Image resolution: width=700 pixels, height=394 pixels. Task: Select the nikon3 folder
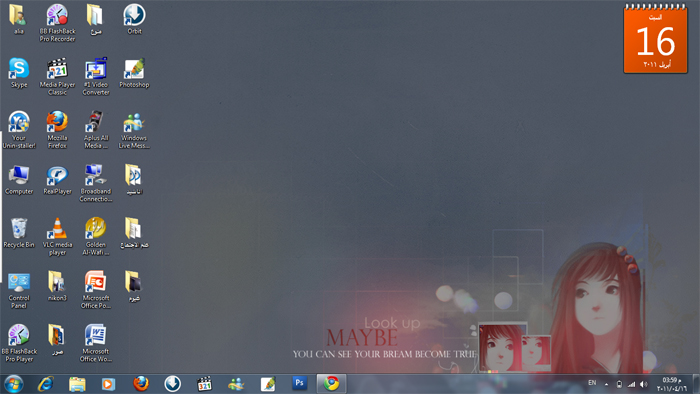[x=57, y=286]
